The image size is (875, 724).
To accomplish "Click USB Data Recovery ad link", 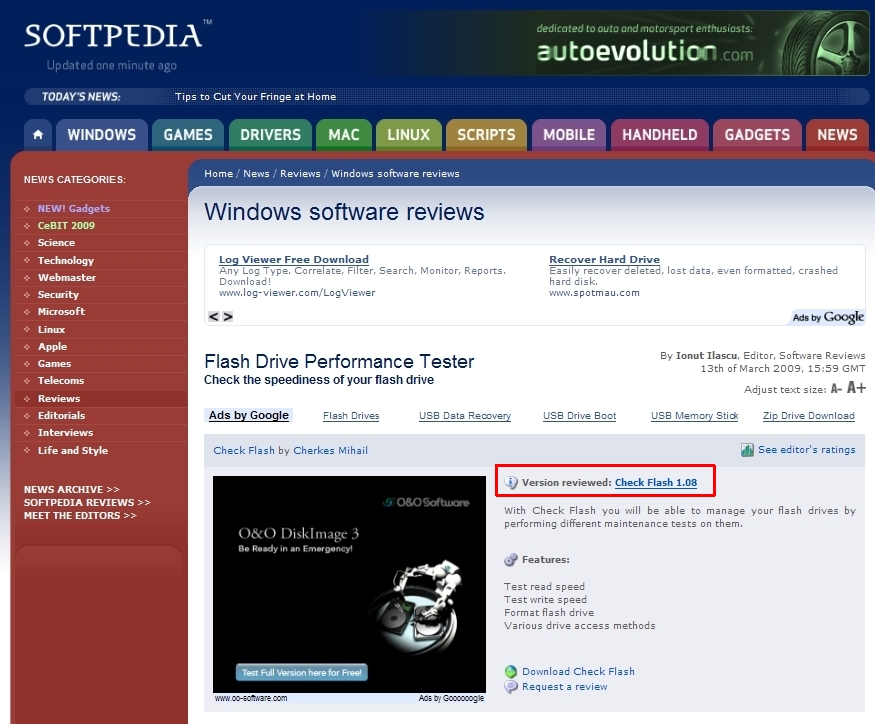I will click(x=465, y=416).
